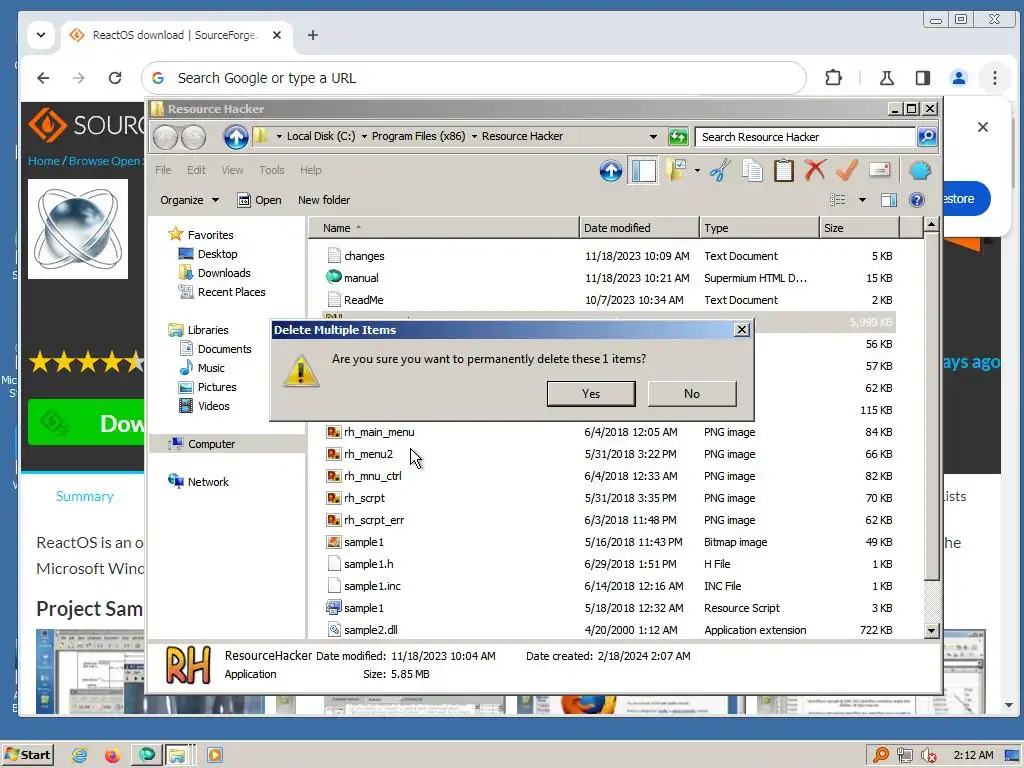
Task: Reload the Chrome page
Action: [x=115, y=78]
